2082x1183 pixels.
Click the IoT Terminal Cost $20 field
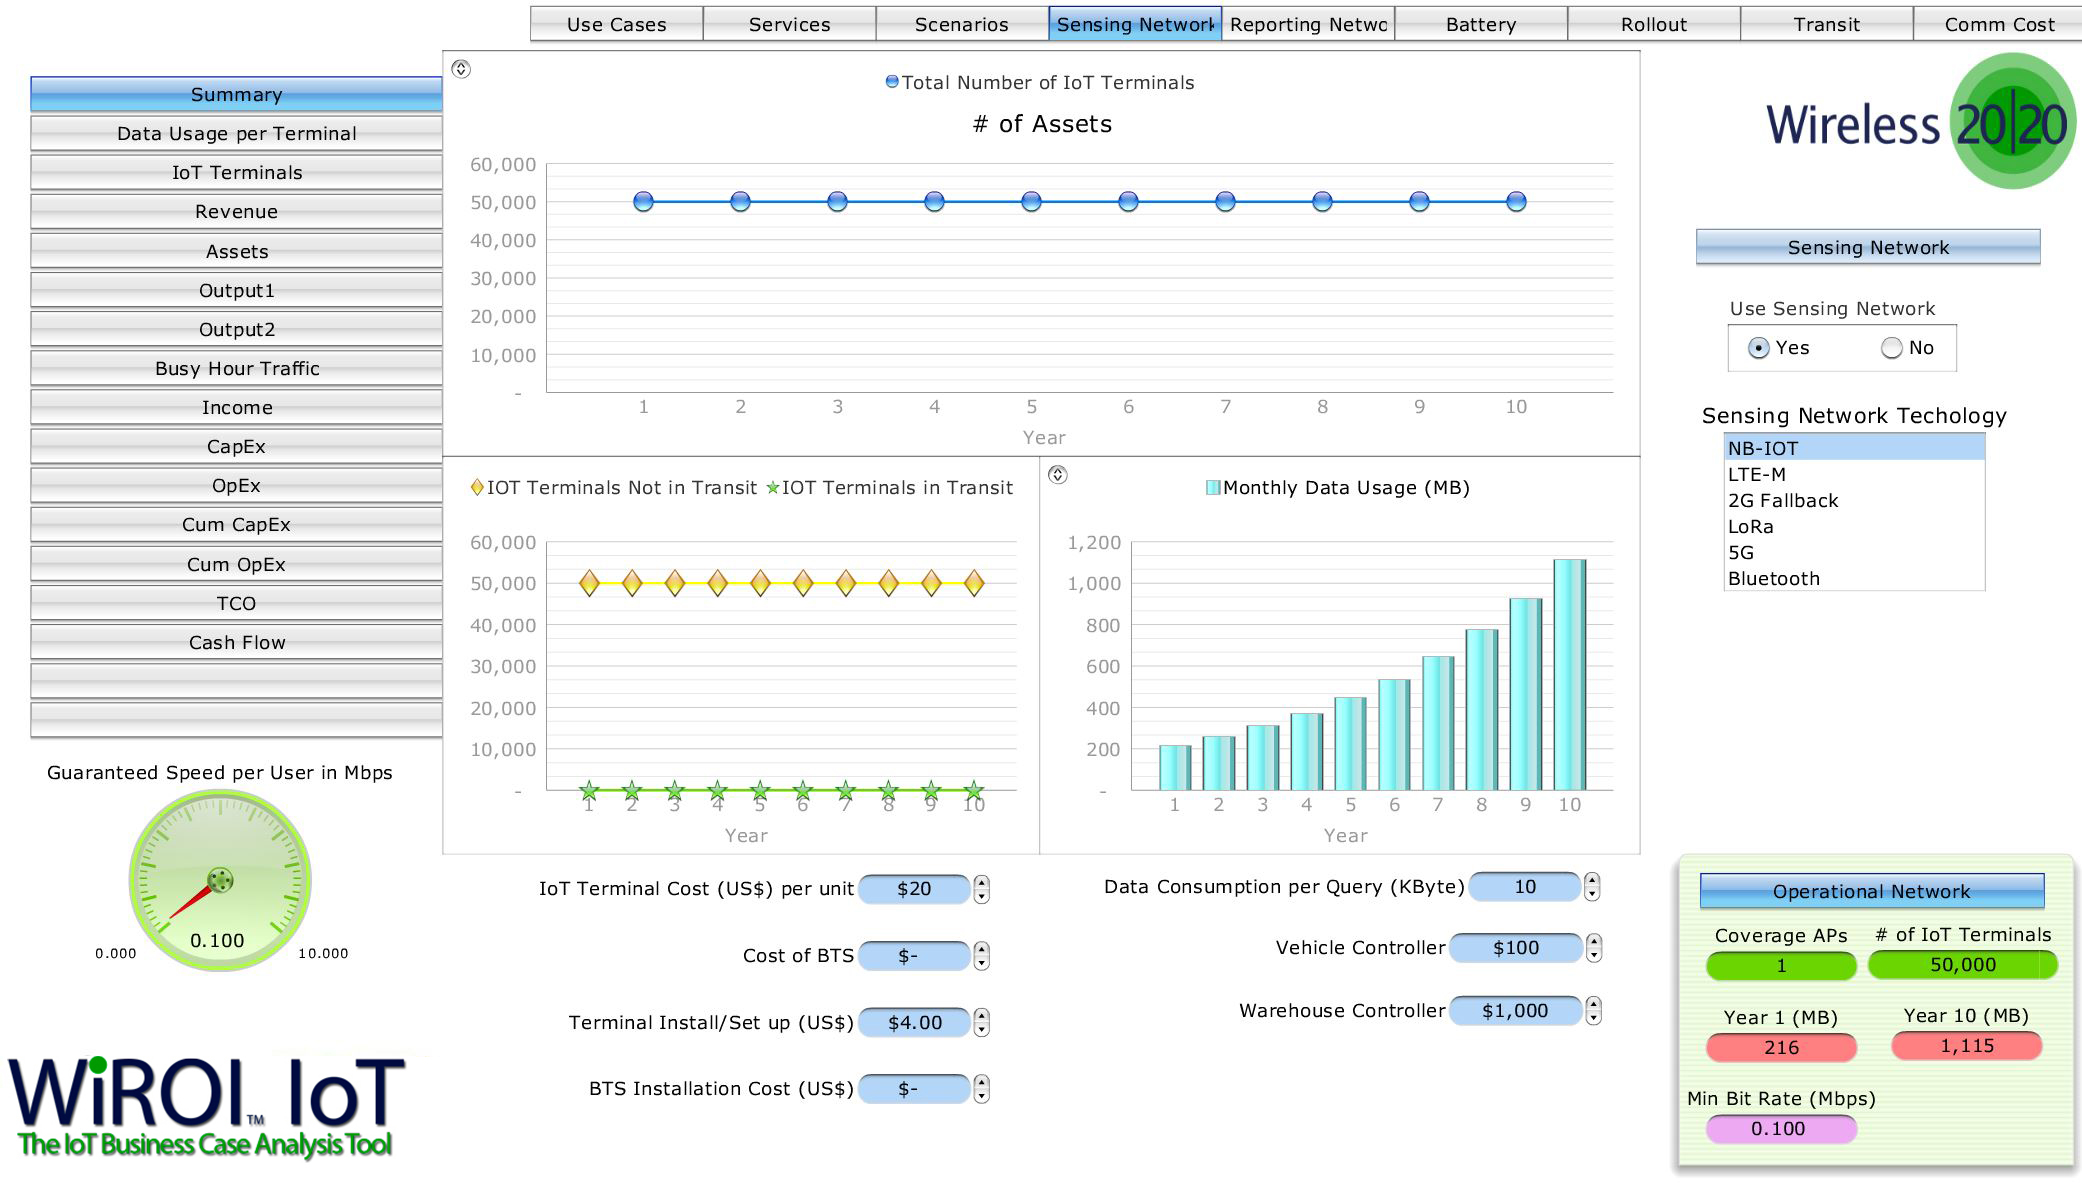(914, 889)
